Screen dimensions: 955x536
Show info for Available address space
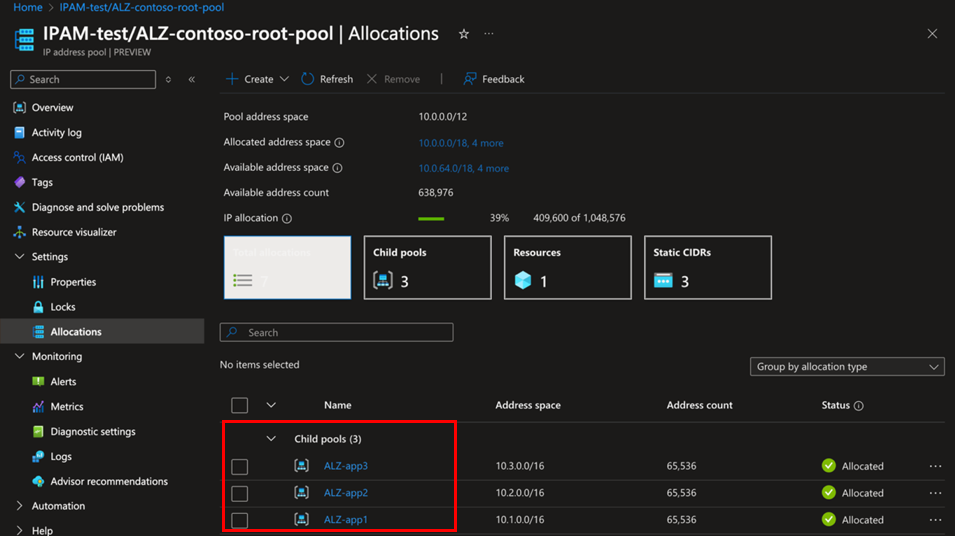tap(337, 168)
